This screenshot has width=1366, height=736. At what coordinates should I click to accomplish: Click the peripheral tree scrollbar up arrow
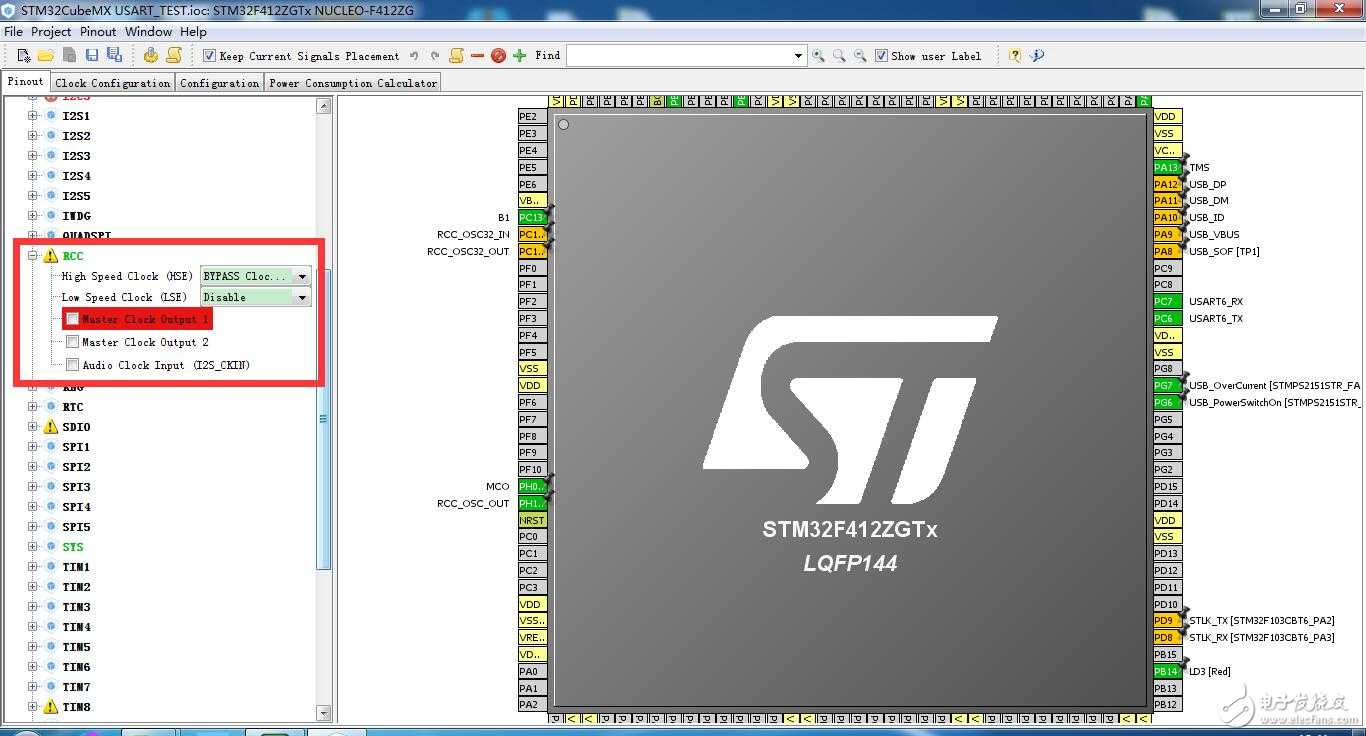click(324, 105)
